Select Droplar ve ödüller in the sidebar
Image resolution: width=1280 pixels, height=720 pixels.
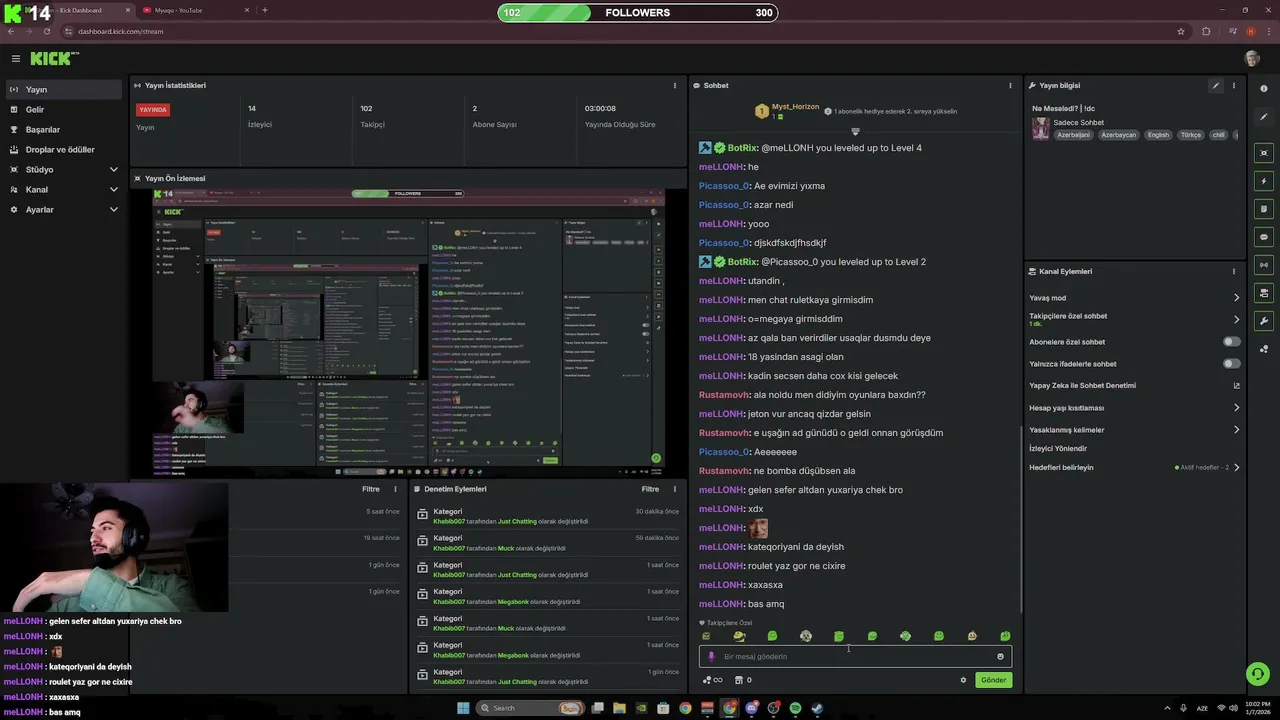pyautogui.click(x=65, y=149)
